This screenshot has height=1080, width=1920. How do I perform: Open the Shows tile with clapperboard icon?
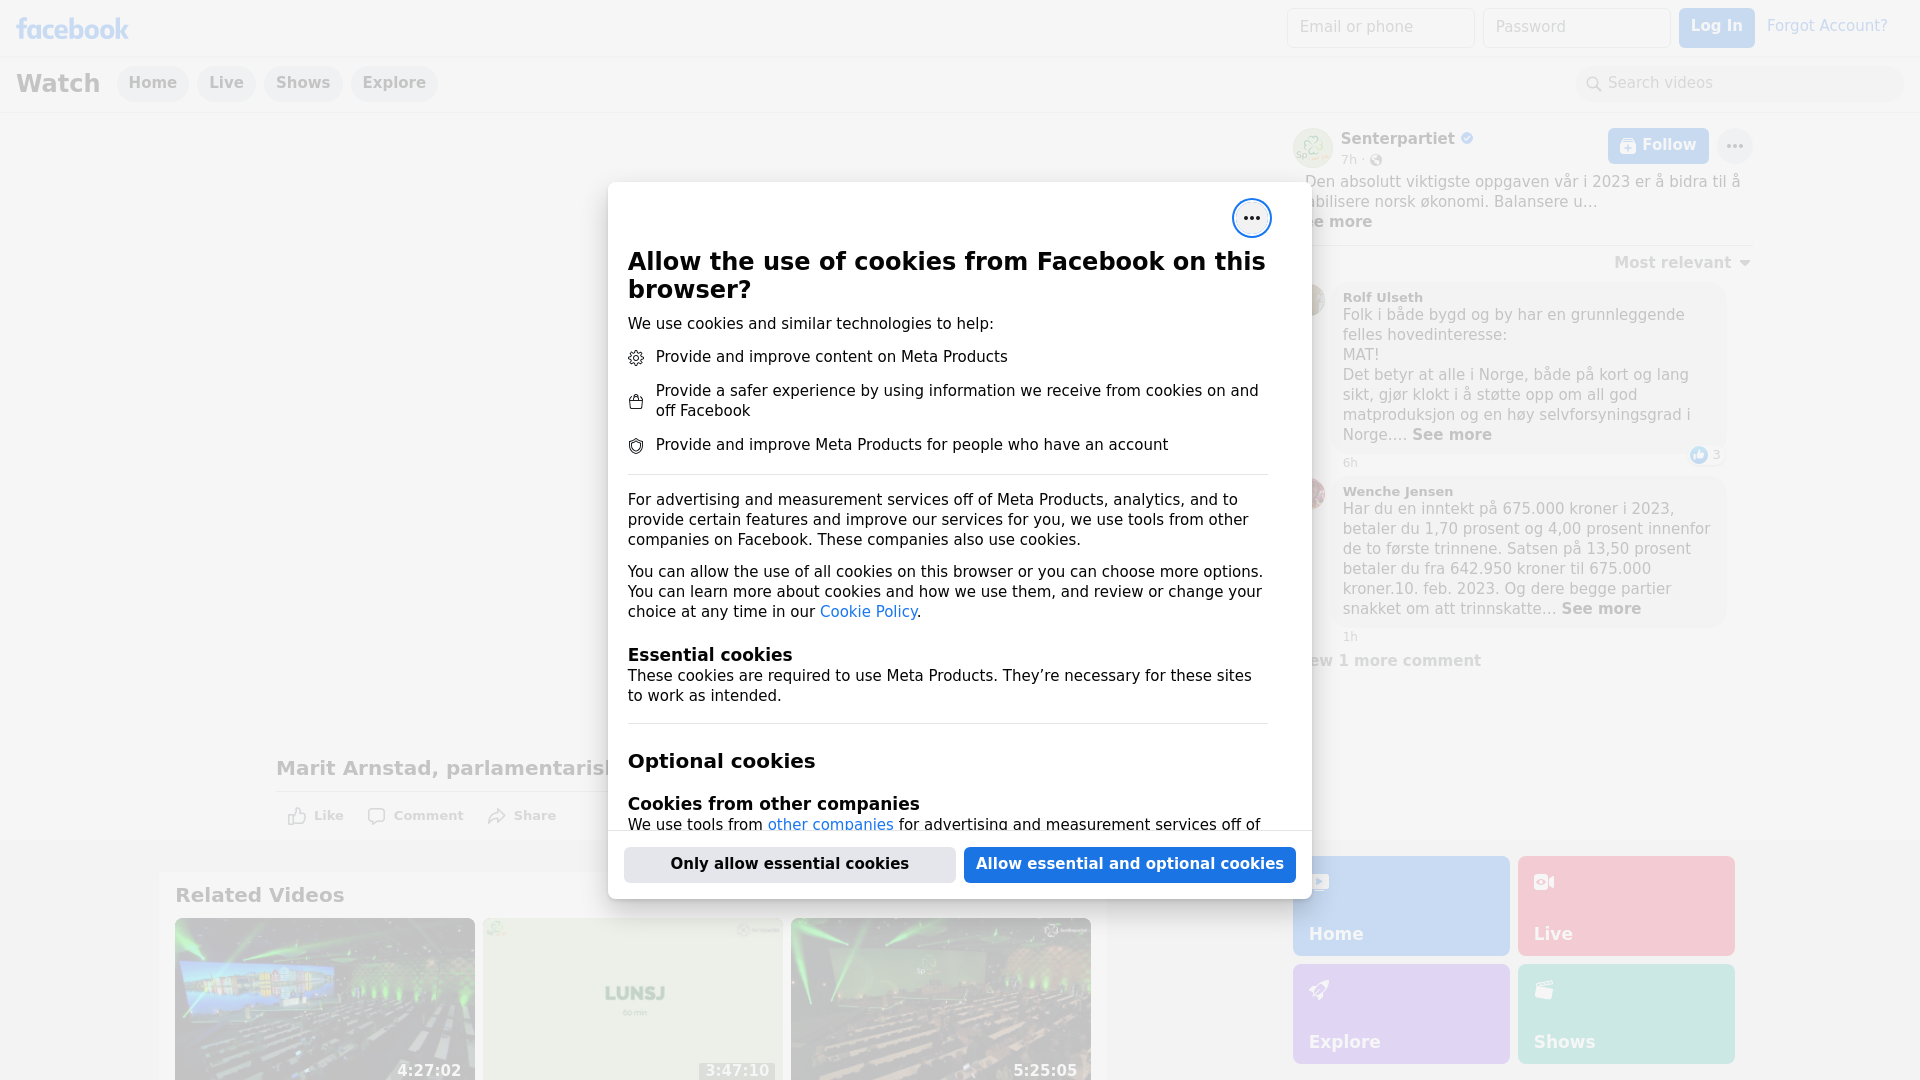pyautogui.click(x=1626, y=1014)
